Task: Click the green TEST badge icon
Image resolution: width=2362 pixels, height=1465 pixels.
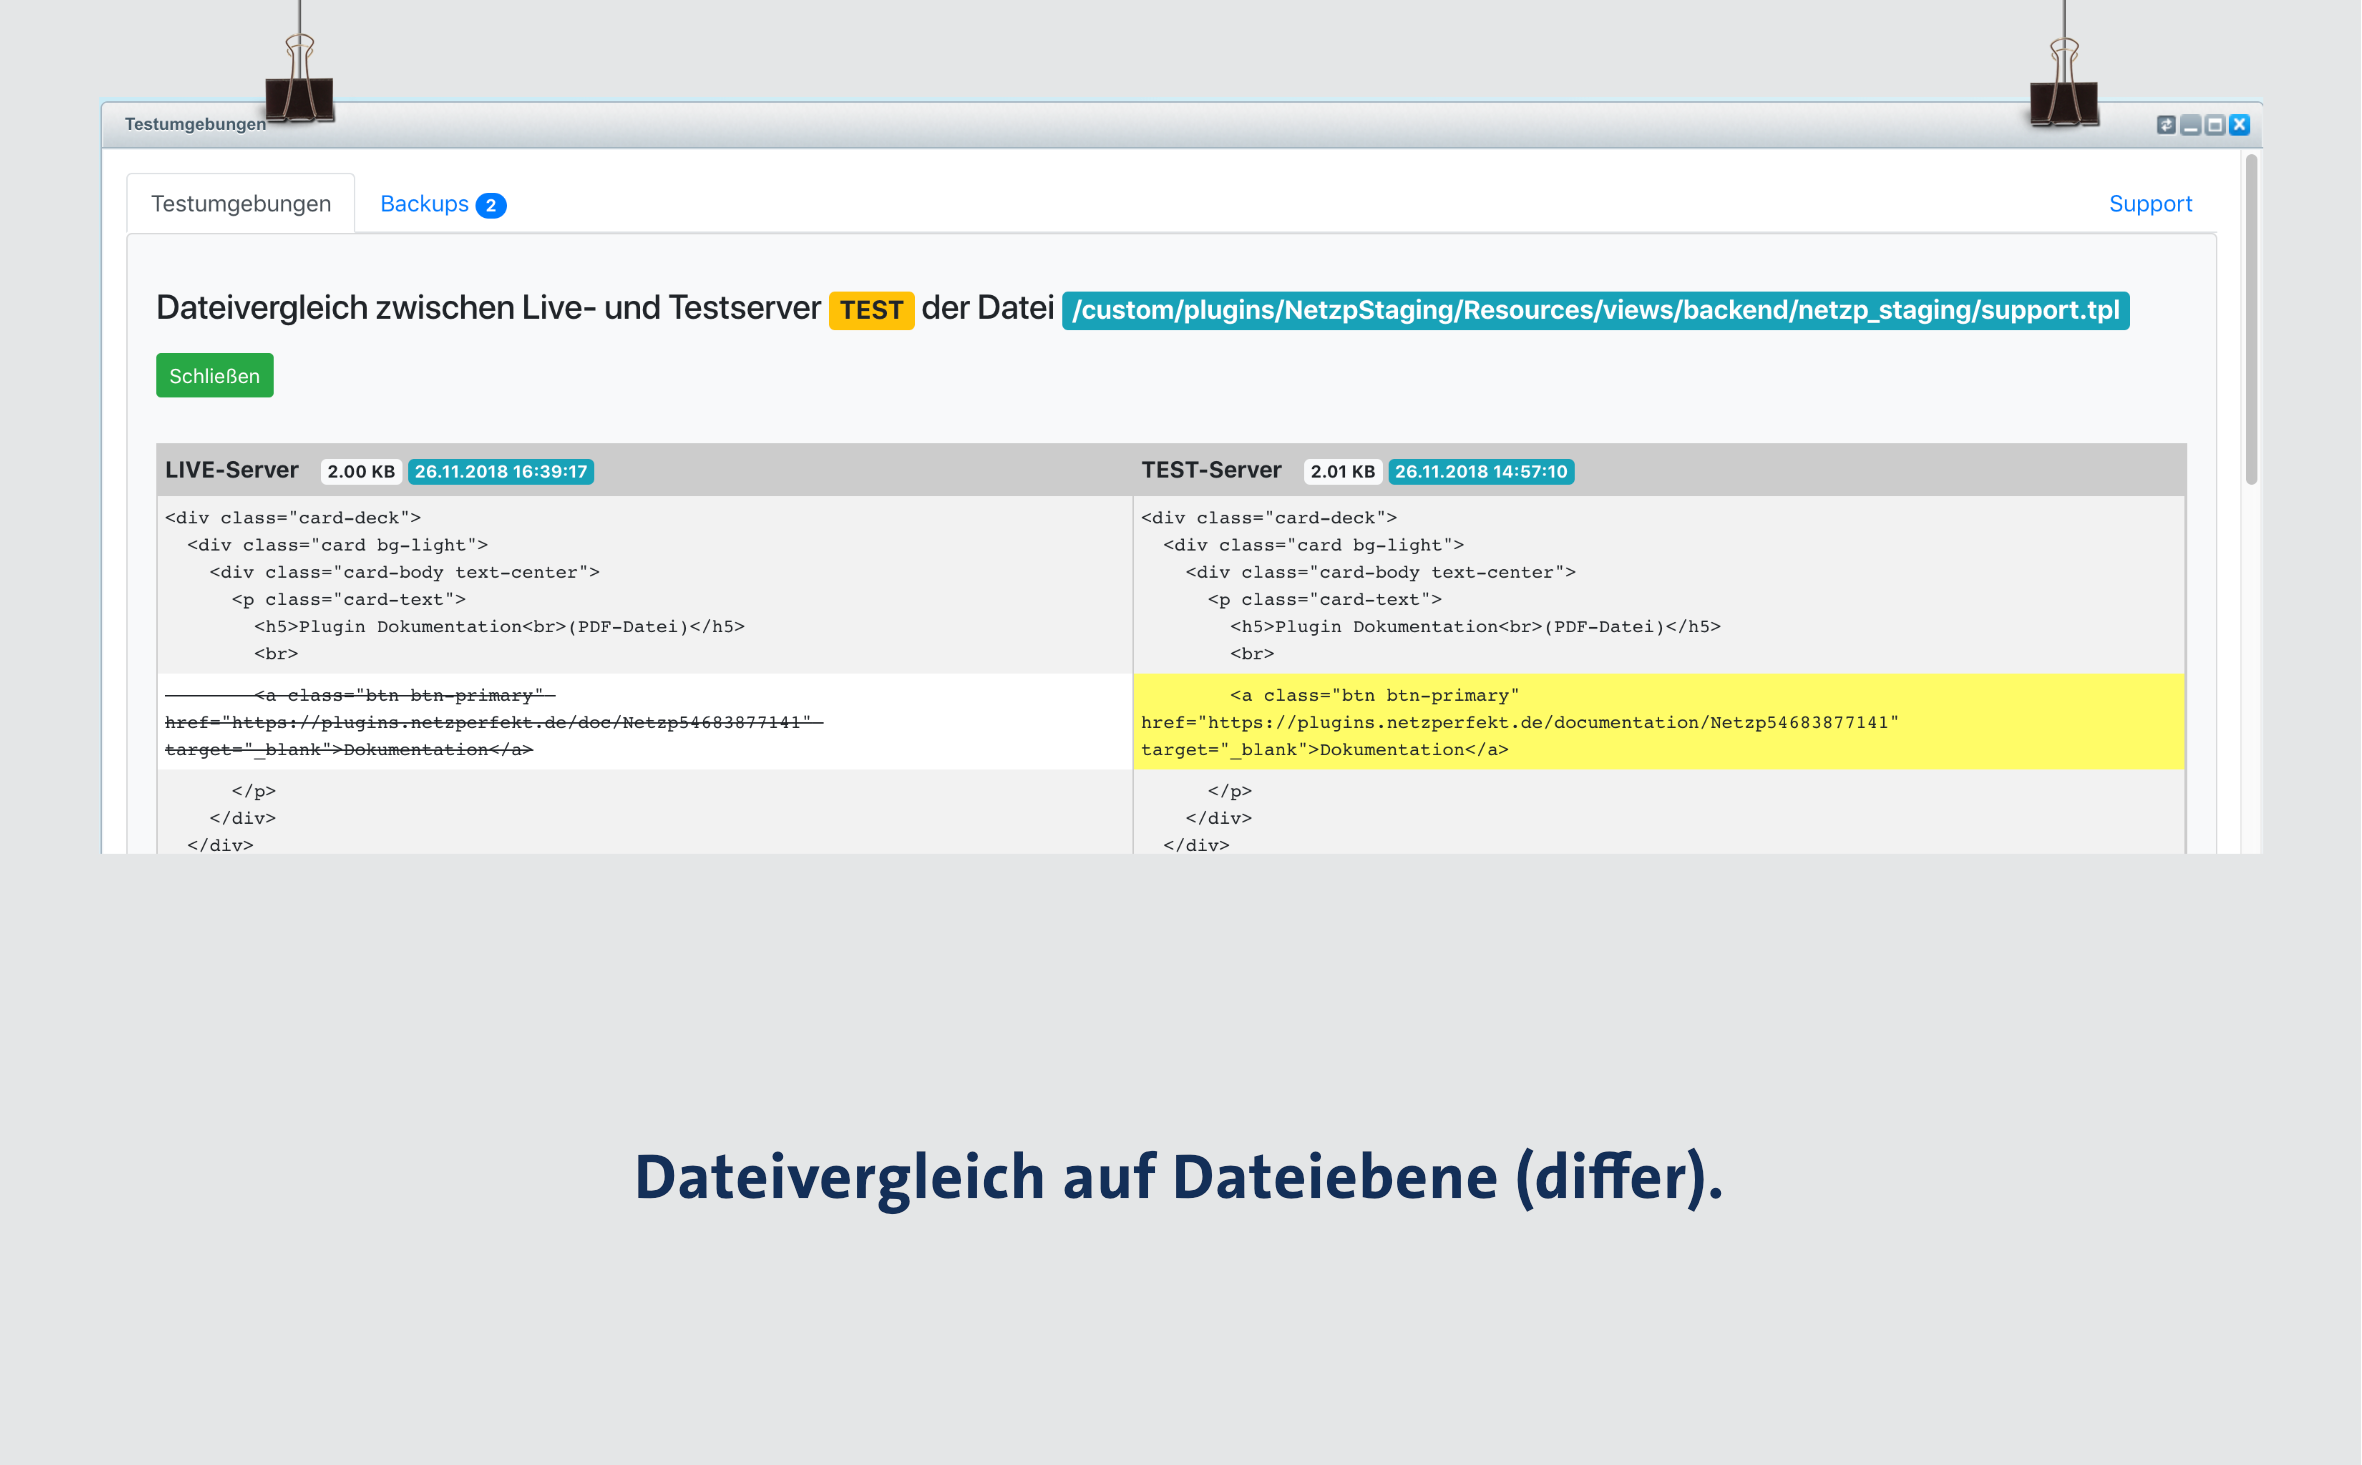Action: [x=872, y=311]
